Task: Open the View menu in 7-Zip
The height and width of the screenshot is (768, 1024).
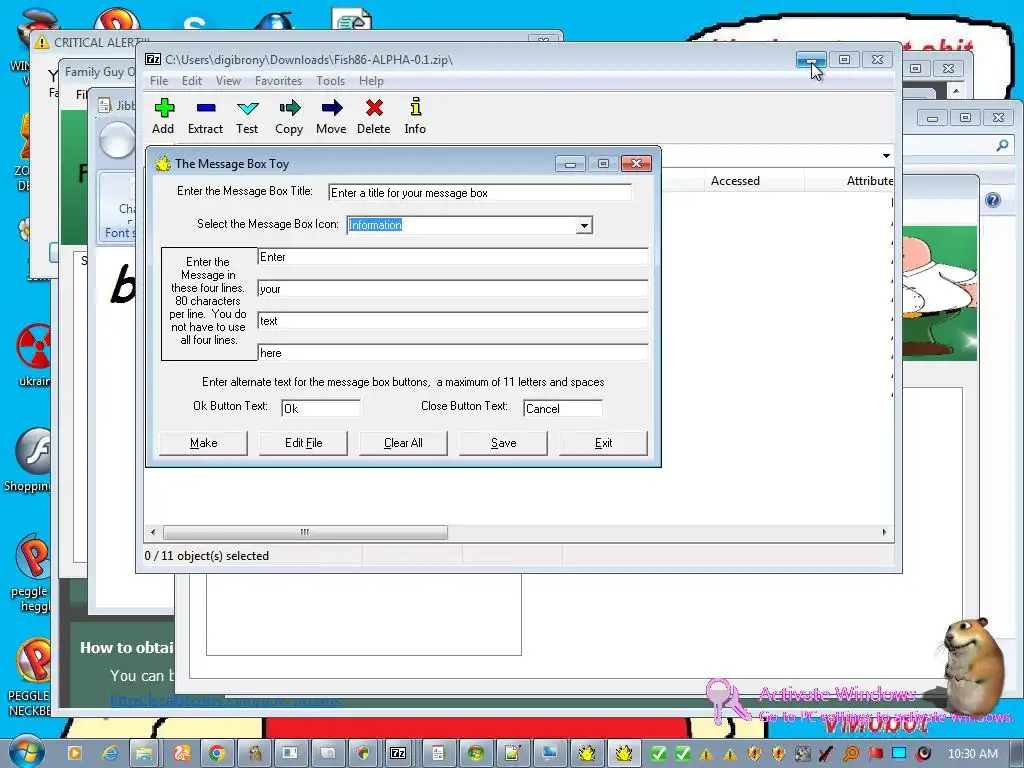Action: [228, 81]
